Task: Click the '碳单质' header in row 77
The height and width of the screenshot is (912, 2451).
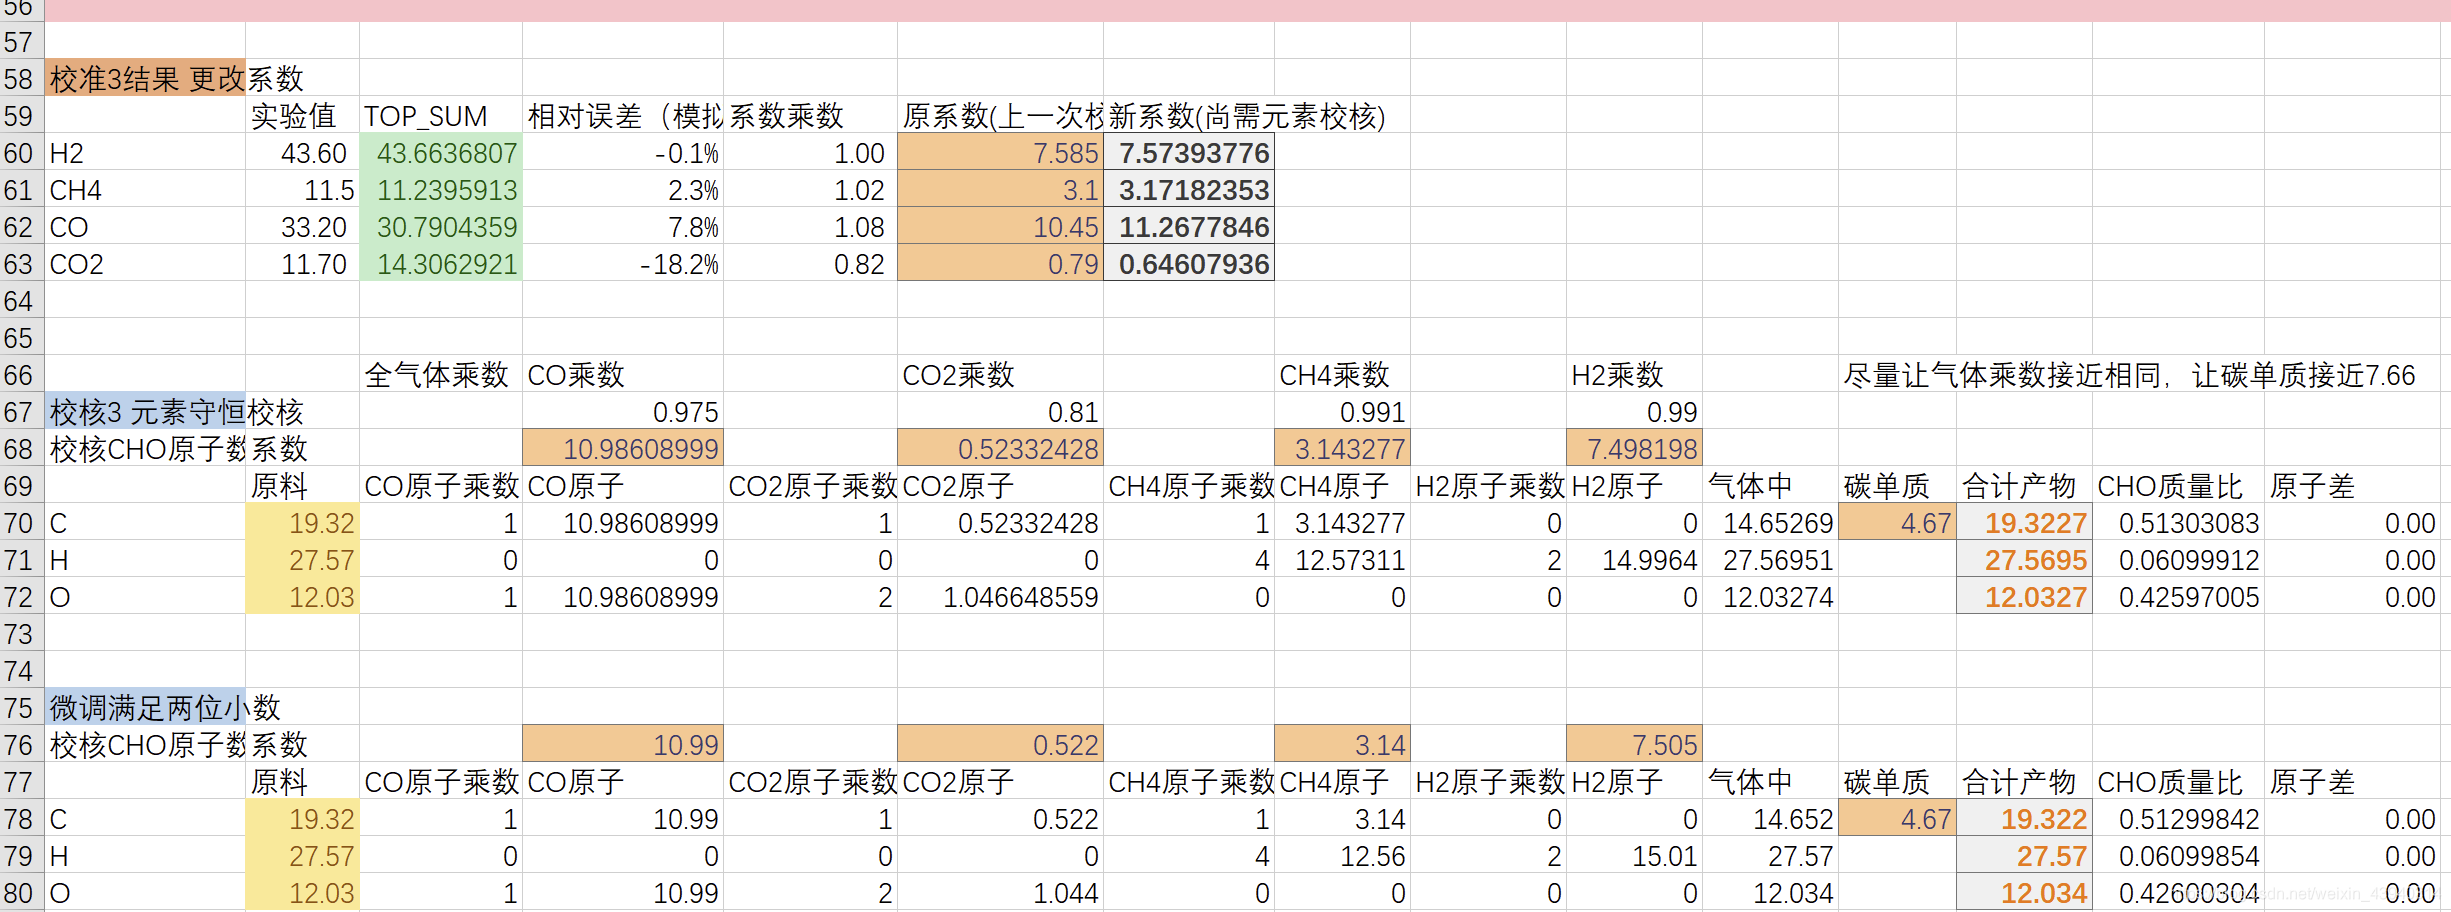Action: (x=1897, y=781)
